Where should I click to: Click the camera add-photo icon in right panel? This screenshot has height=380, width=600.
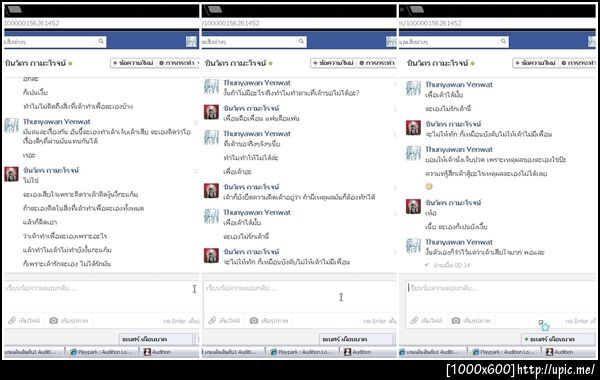pyautogui.click(x=456, y=320)
